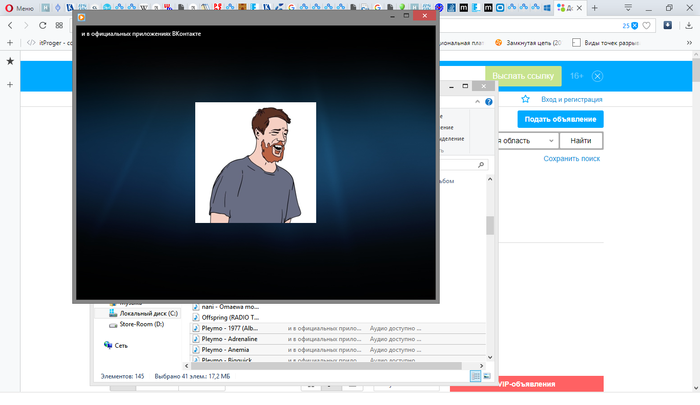Open the 'область' region dropdown

pyautogui.click(x=528, y=141)
